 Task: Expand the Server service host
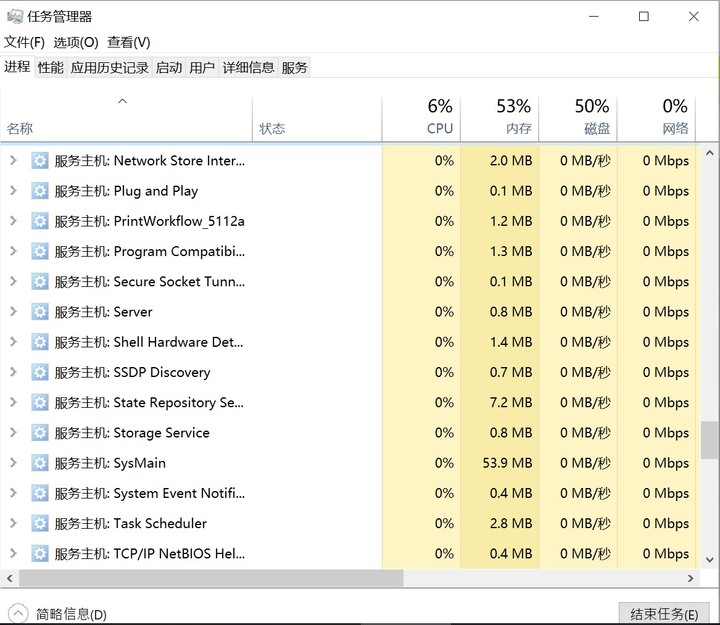(13, 311)
